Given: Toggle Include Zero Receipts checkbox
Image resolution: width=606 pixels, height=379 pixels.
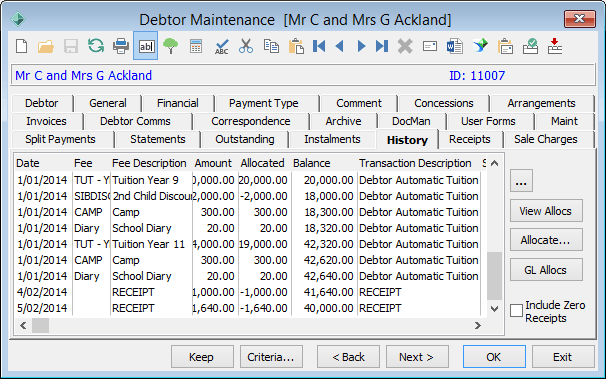Looking at the screenshot, I should pyautogui.click(x=516, y=310).
